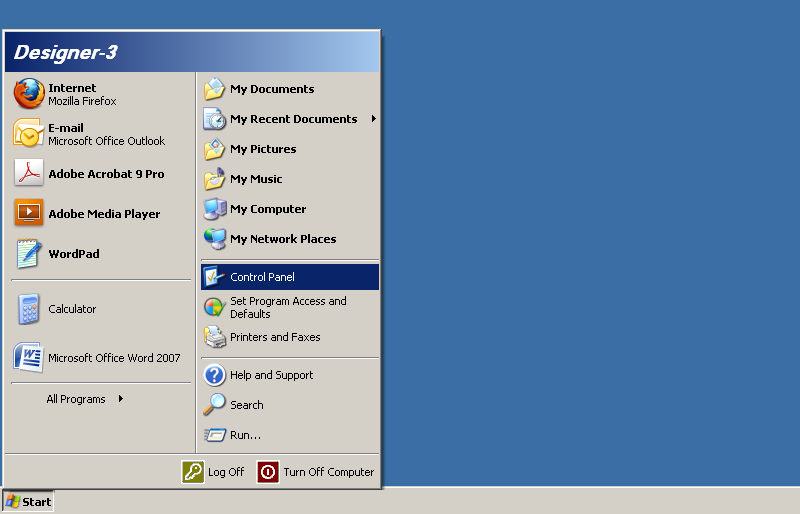
Task: Click the My Pictures label
Action: pyautogui.click(x=263, y=149)
